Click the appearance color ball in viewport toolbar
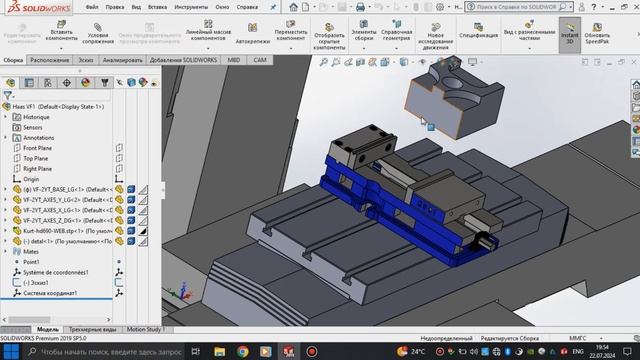Screen dimensions: 640x360 click(440, 62)
